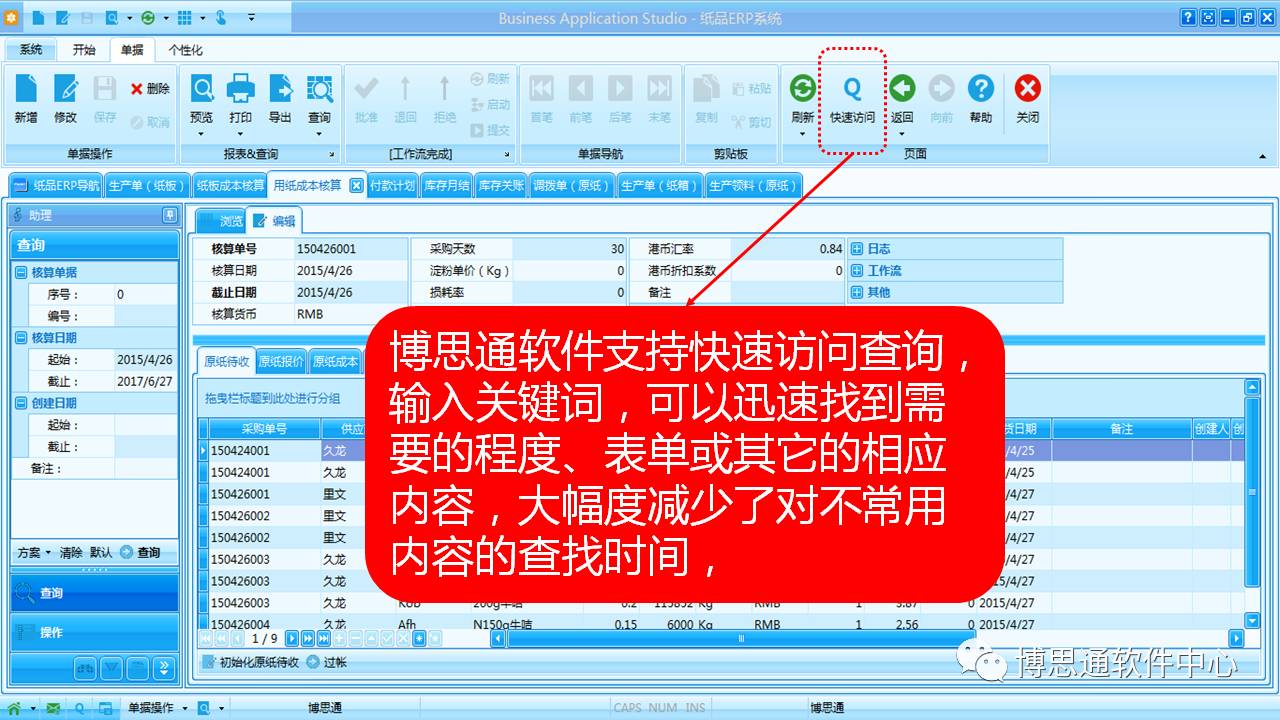Open the 方案 dropdown in query panel
Image resolution: width=1280 pixels, height=720 pixels.
tap(34, 552)
